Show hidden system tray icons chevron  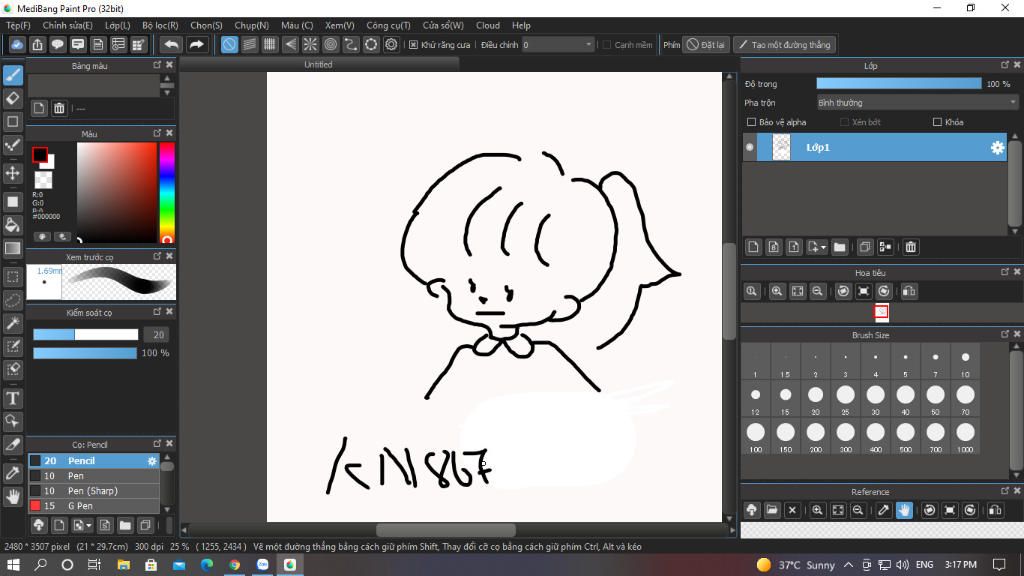click(848, 565)
